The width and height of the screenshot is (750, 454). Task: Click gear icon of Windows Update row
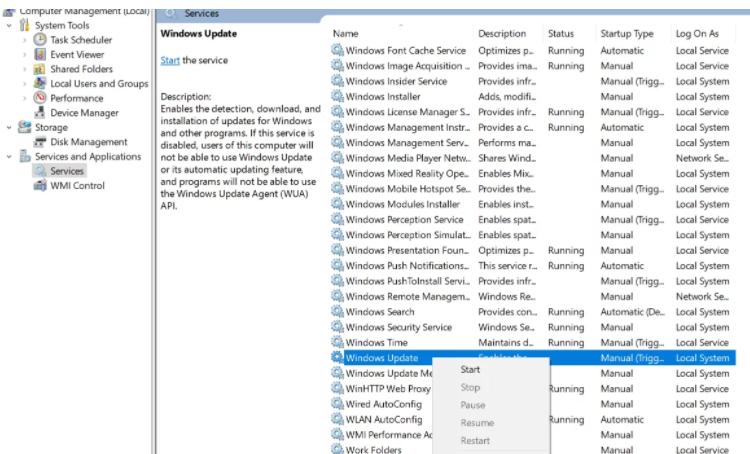point(337,357)
